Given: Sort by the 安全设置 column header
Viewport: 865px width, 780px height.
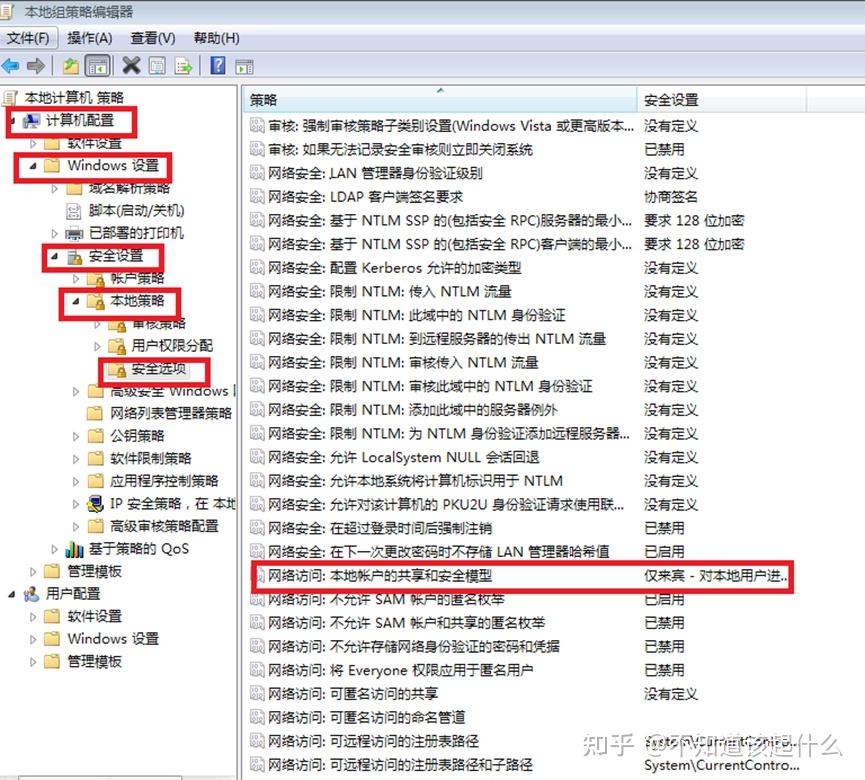Looking at the screenshot, I should coord(722,100).
